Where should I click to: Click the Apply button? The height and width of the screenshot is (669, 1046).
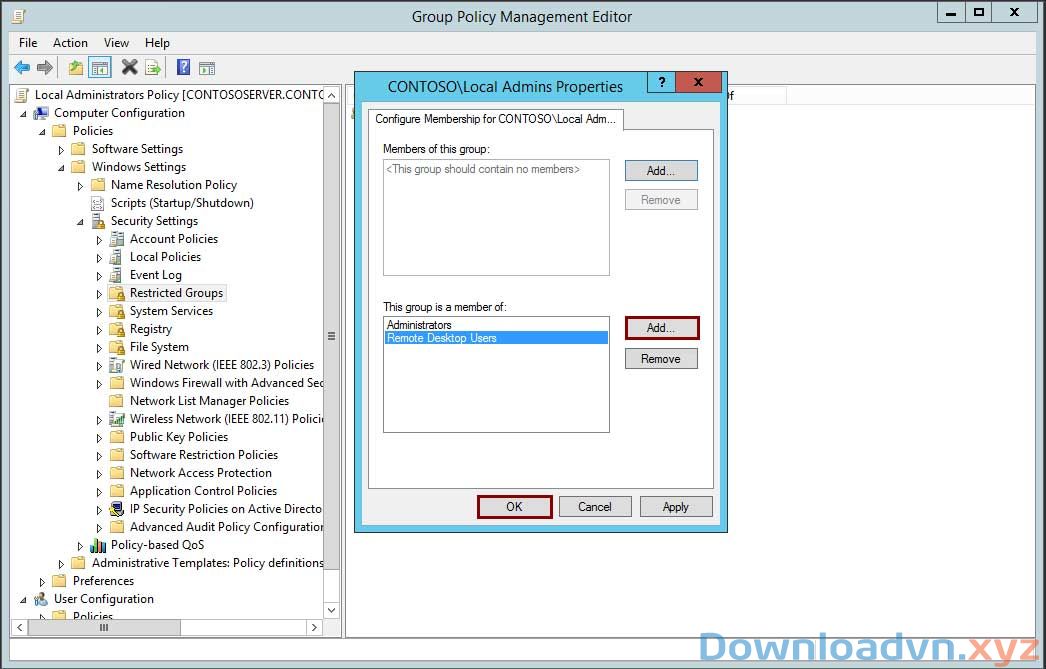(676, 507)
